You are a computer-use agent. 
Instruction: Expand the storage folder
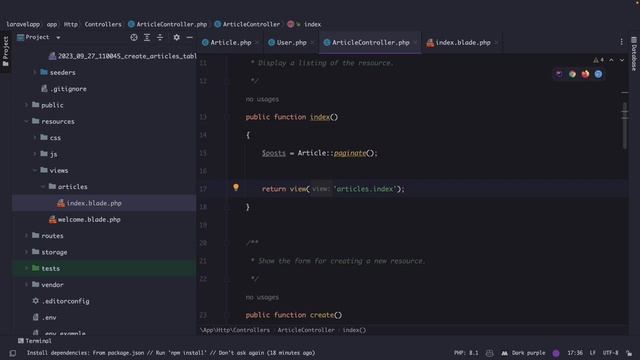(27, 252)
